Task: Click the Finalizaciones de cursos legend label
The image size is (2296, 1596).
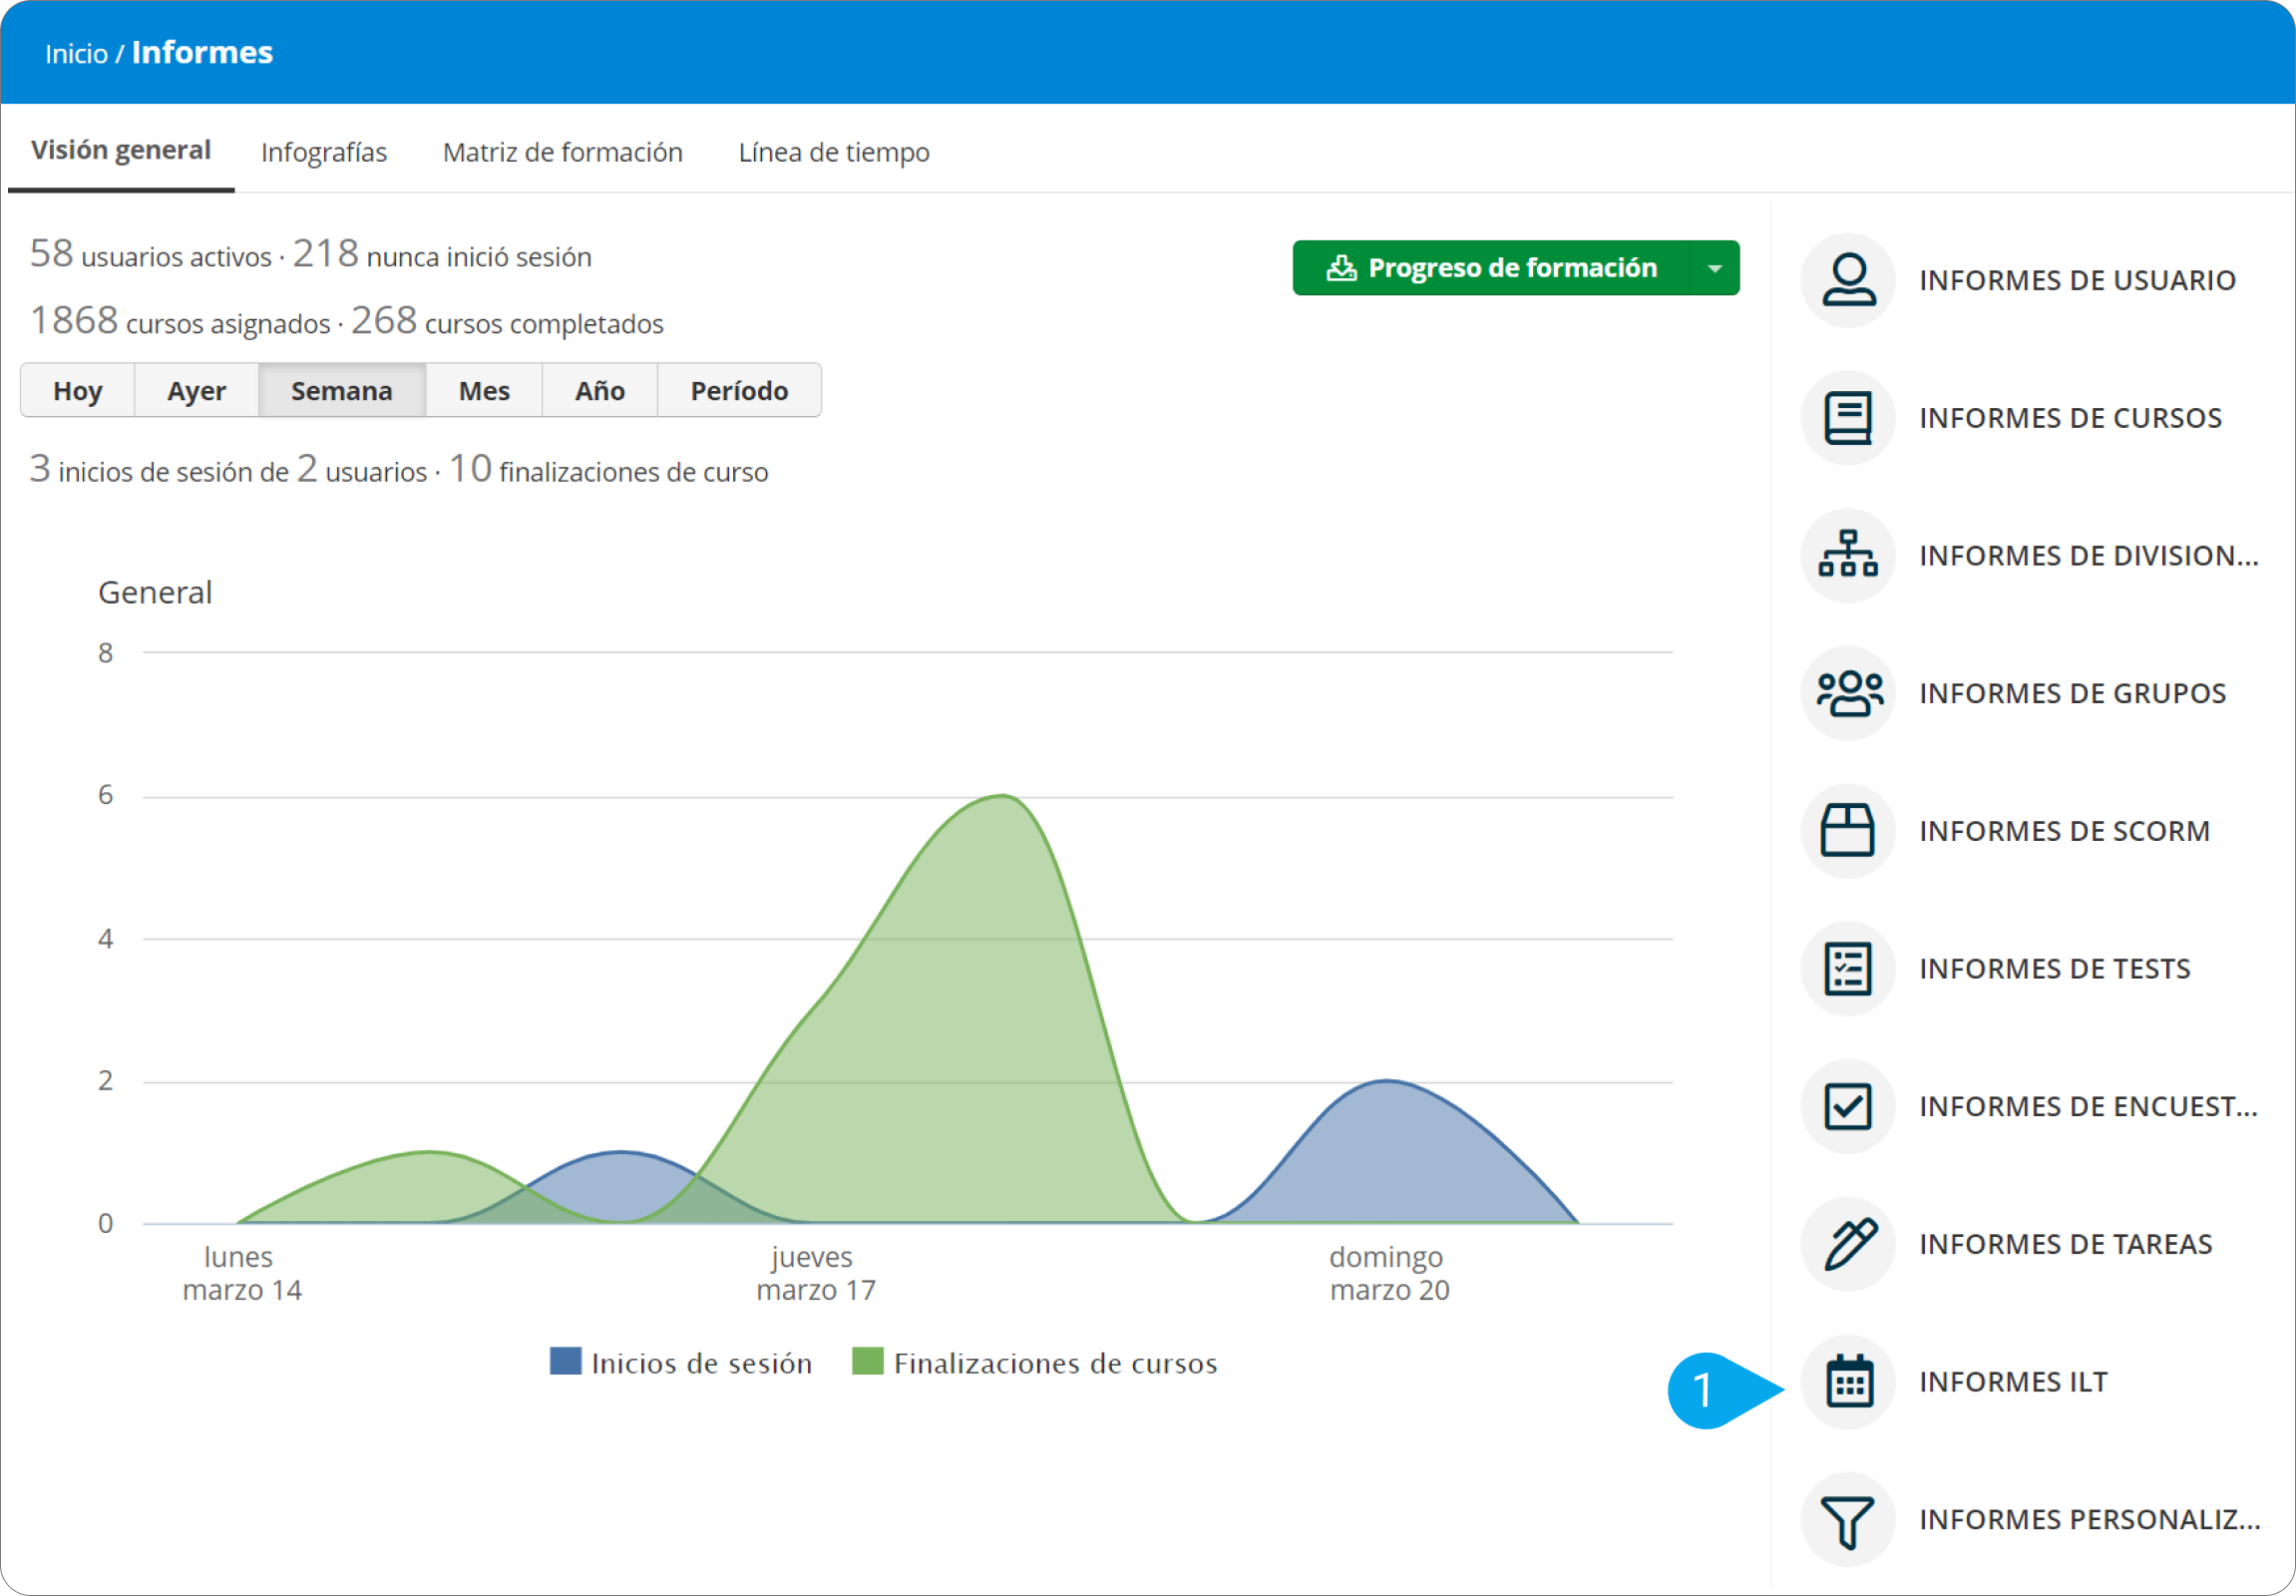Action: [1056, 1364]
